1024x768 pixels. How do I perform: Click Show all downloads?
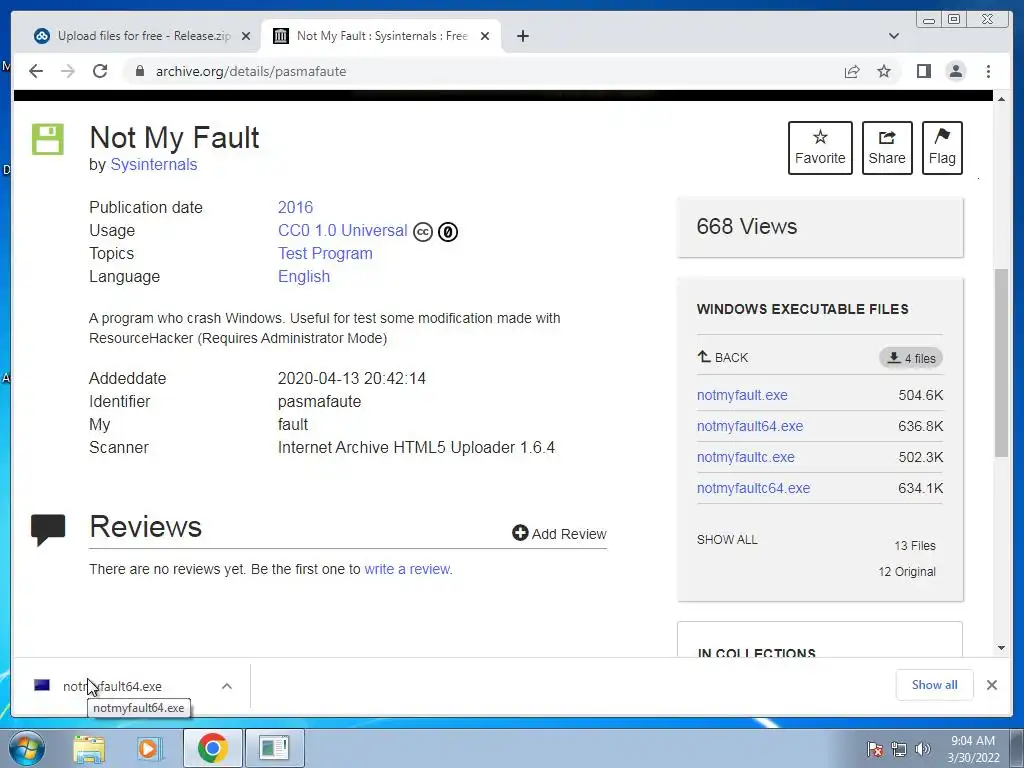(x=934, y=684)
